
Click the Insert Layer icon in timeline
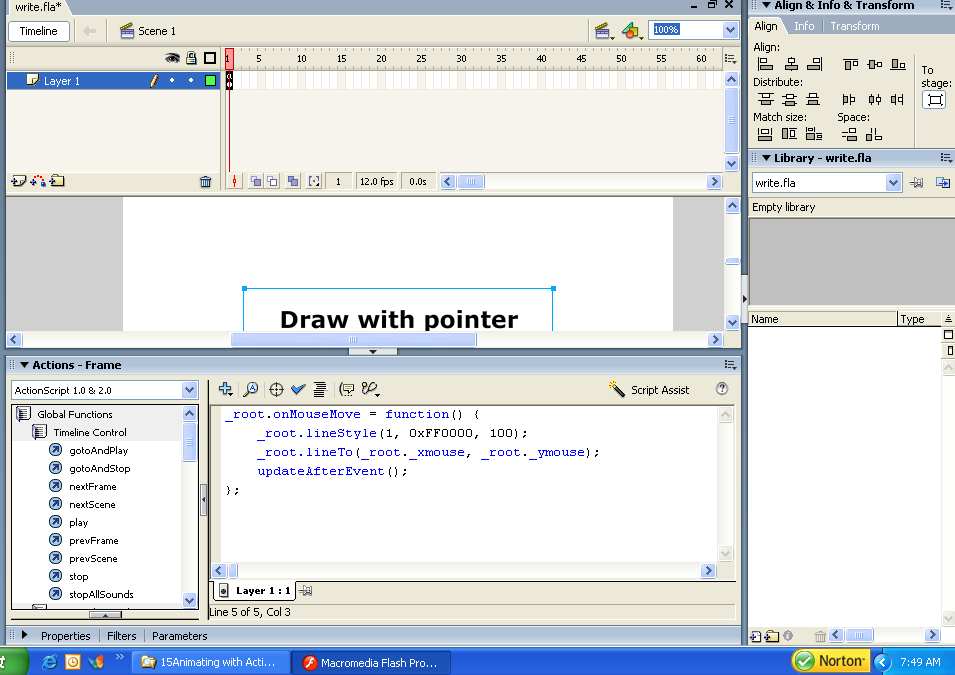(x=18, y=181)
